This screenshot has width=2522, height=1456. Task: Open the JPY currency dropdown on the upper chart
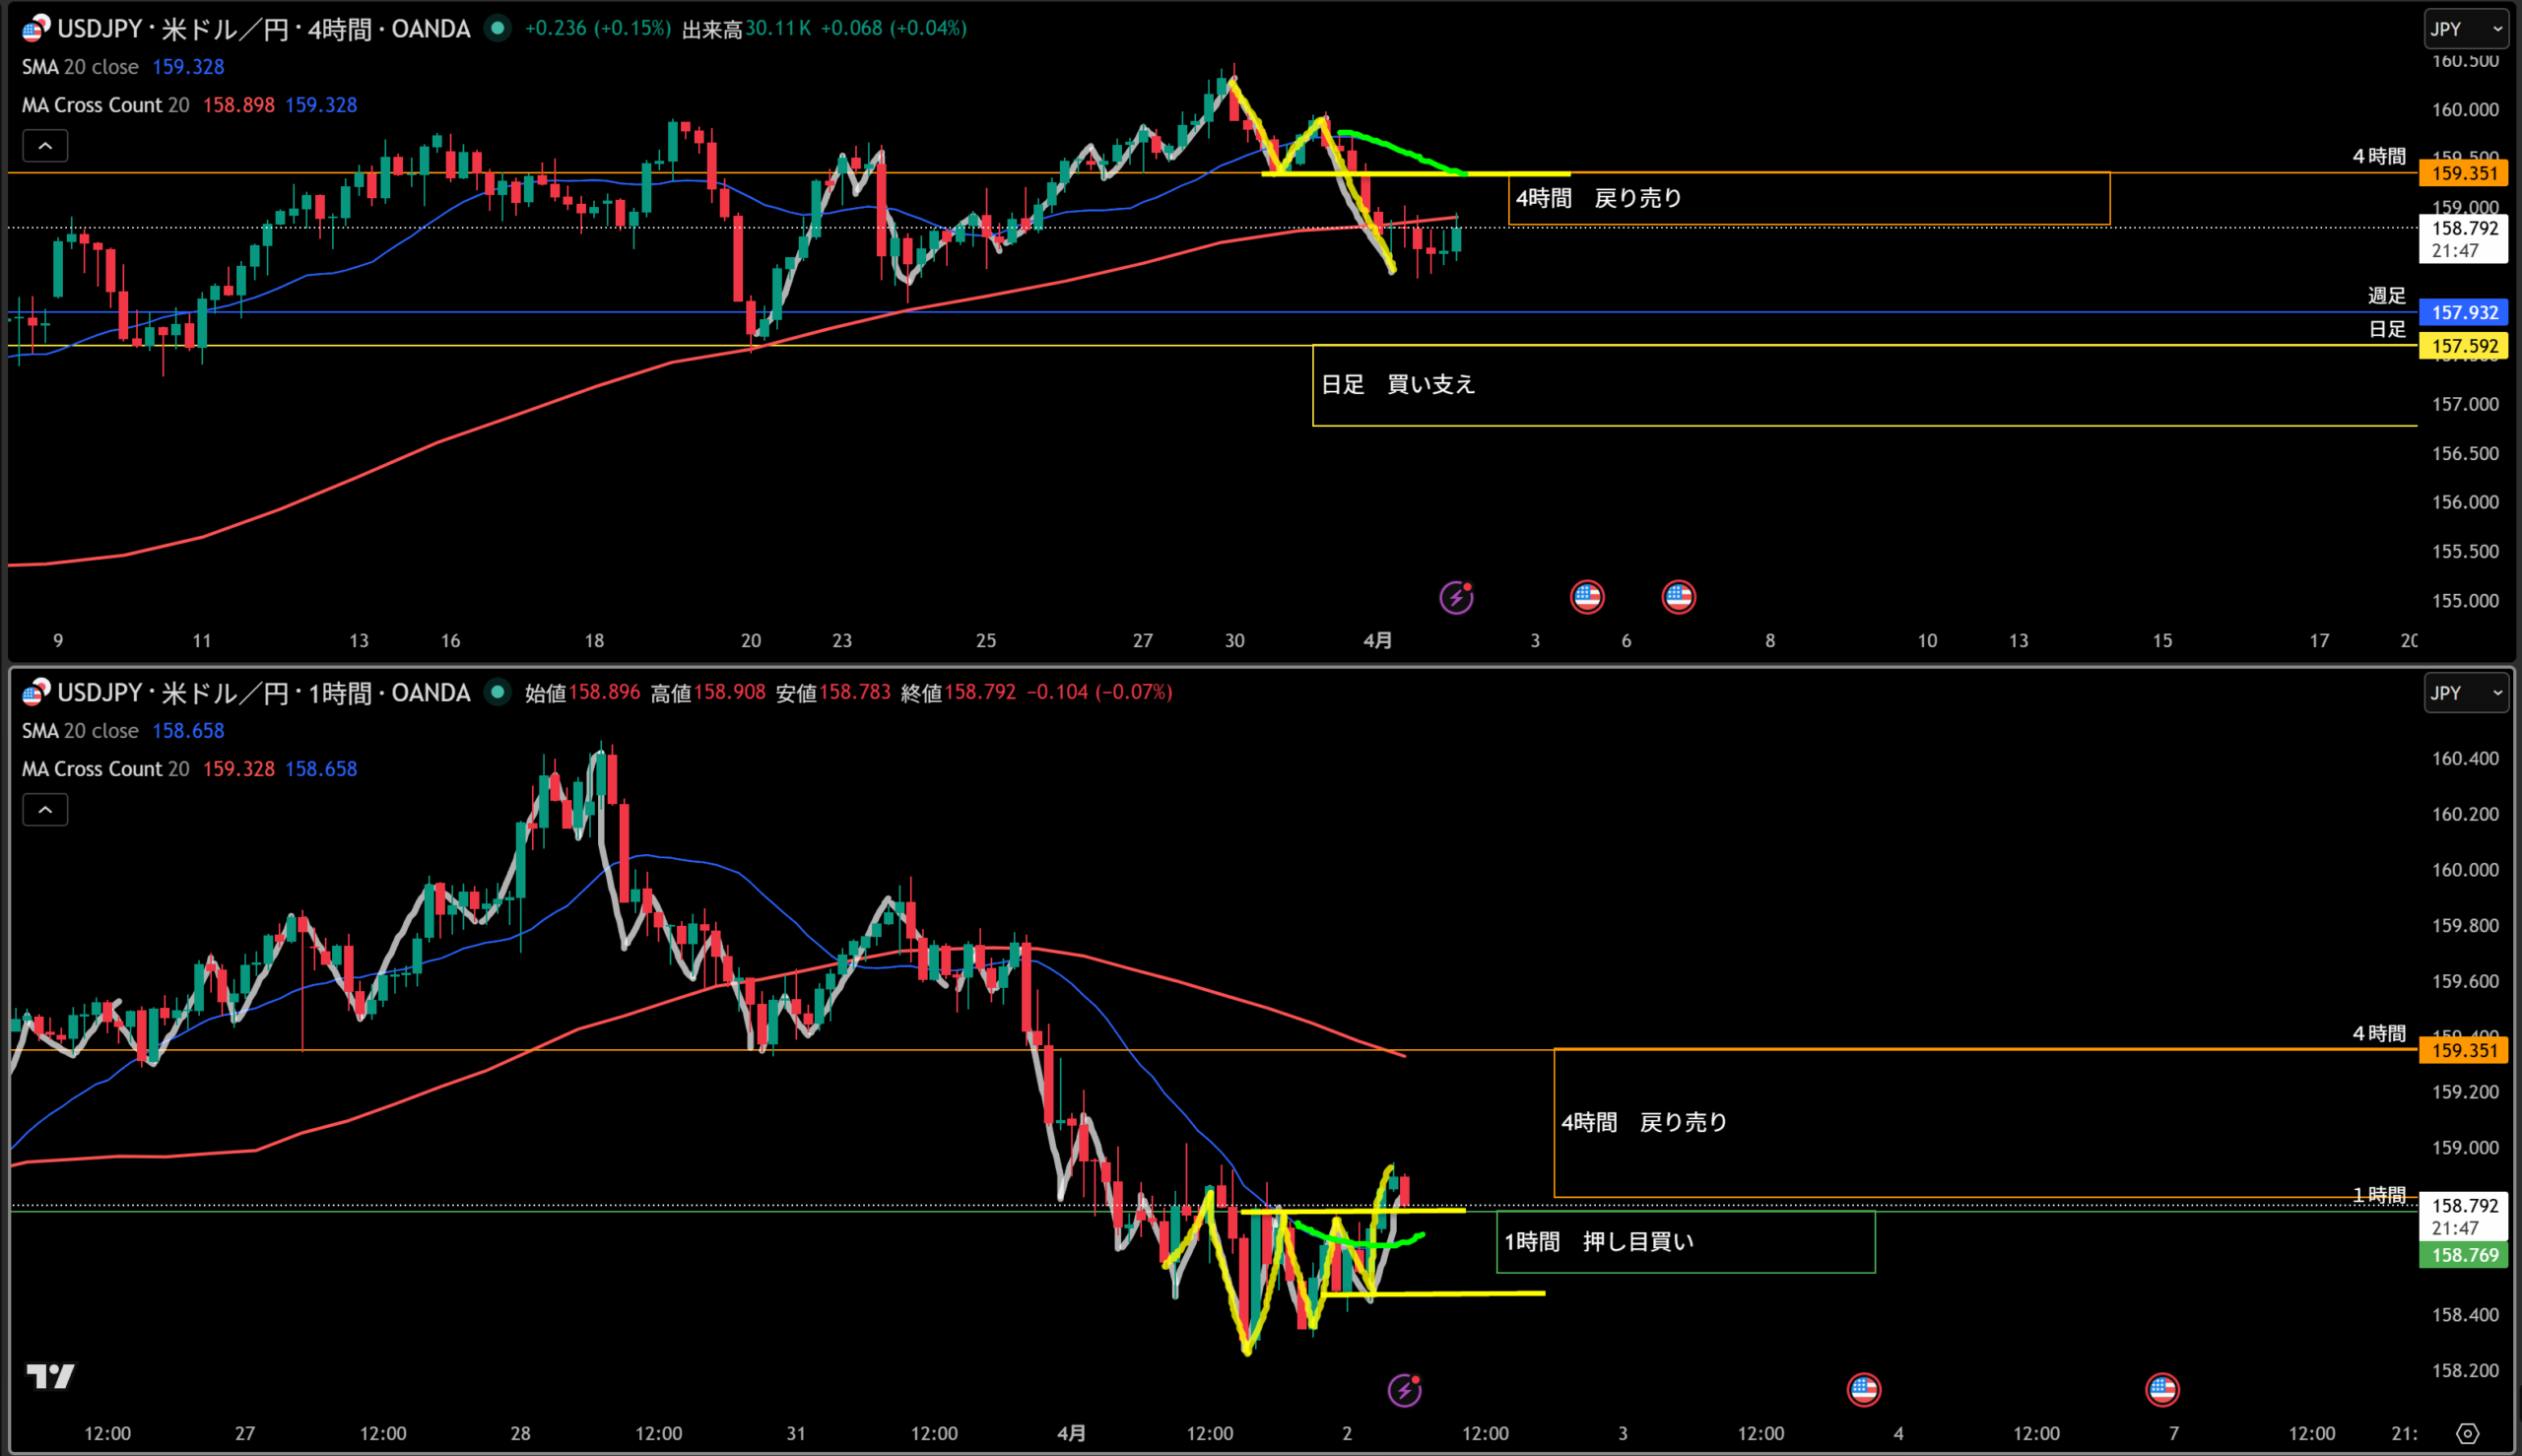click(x=2465, y=29)
